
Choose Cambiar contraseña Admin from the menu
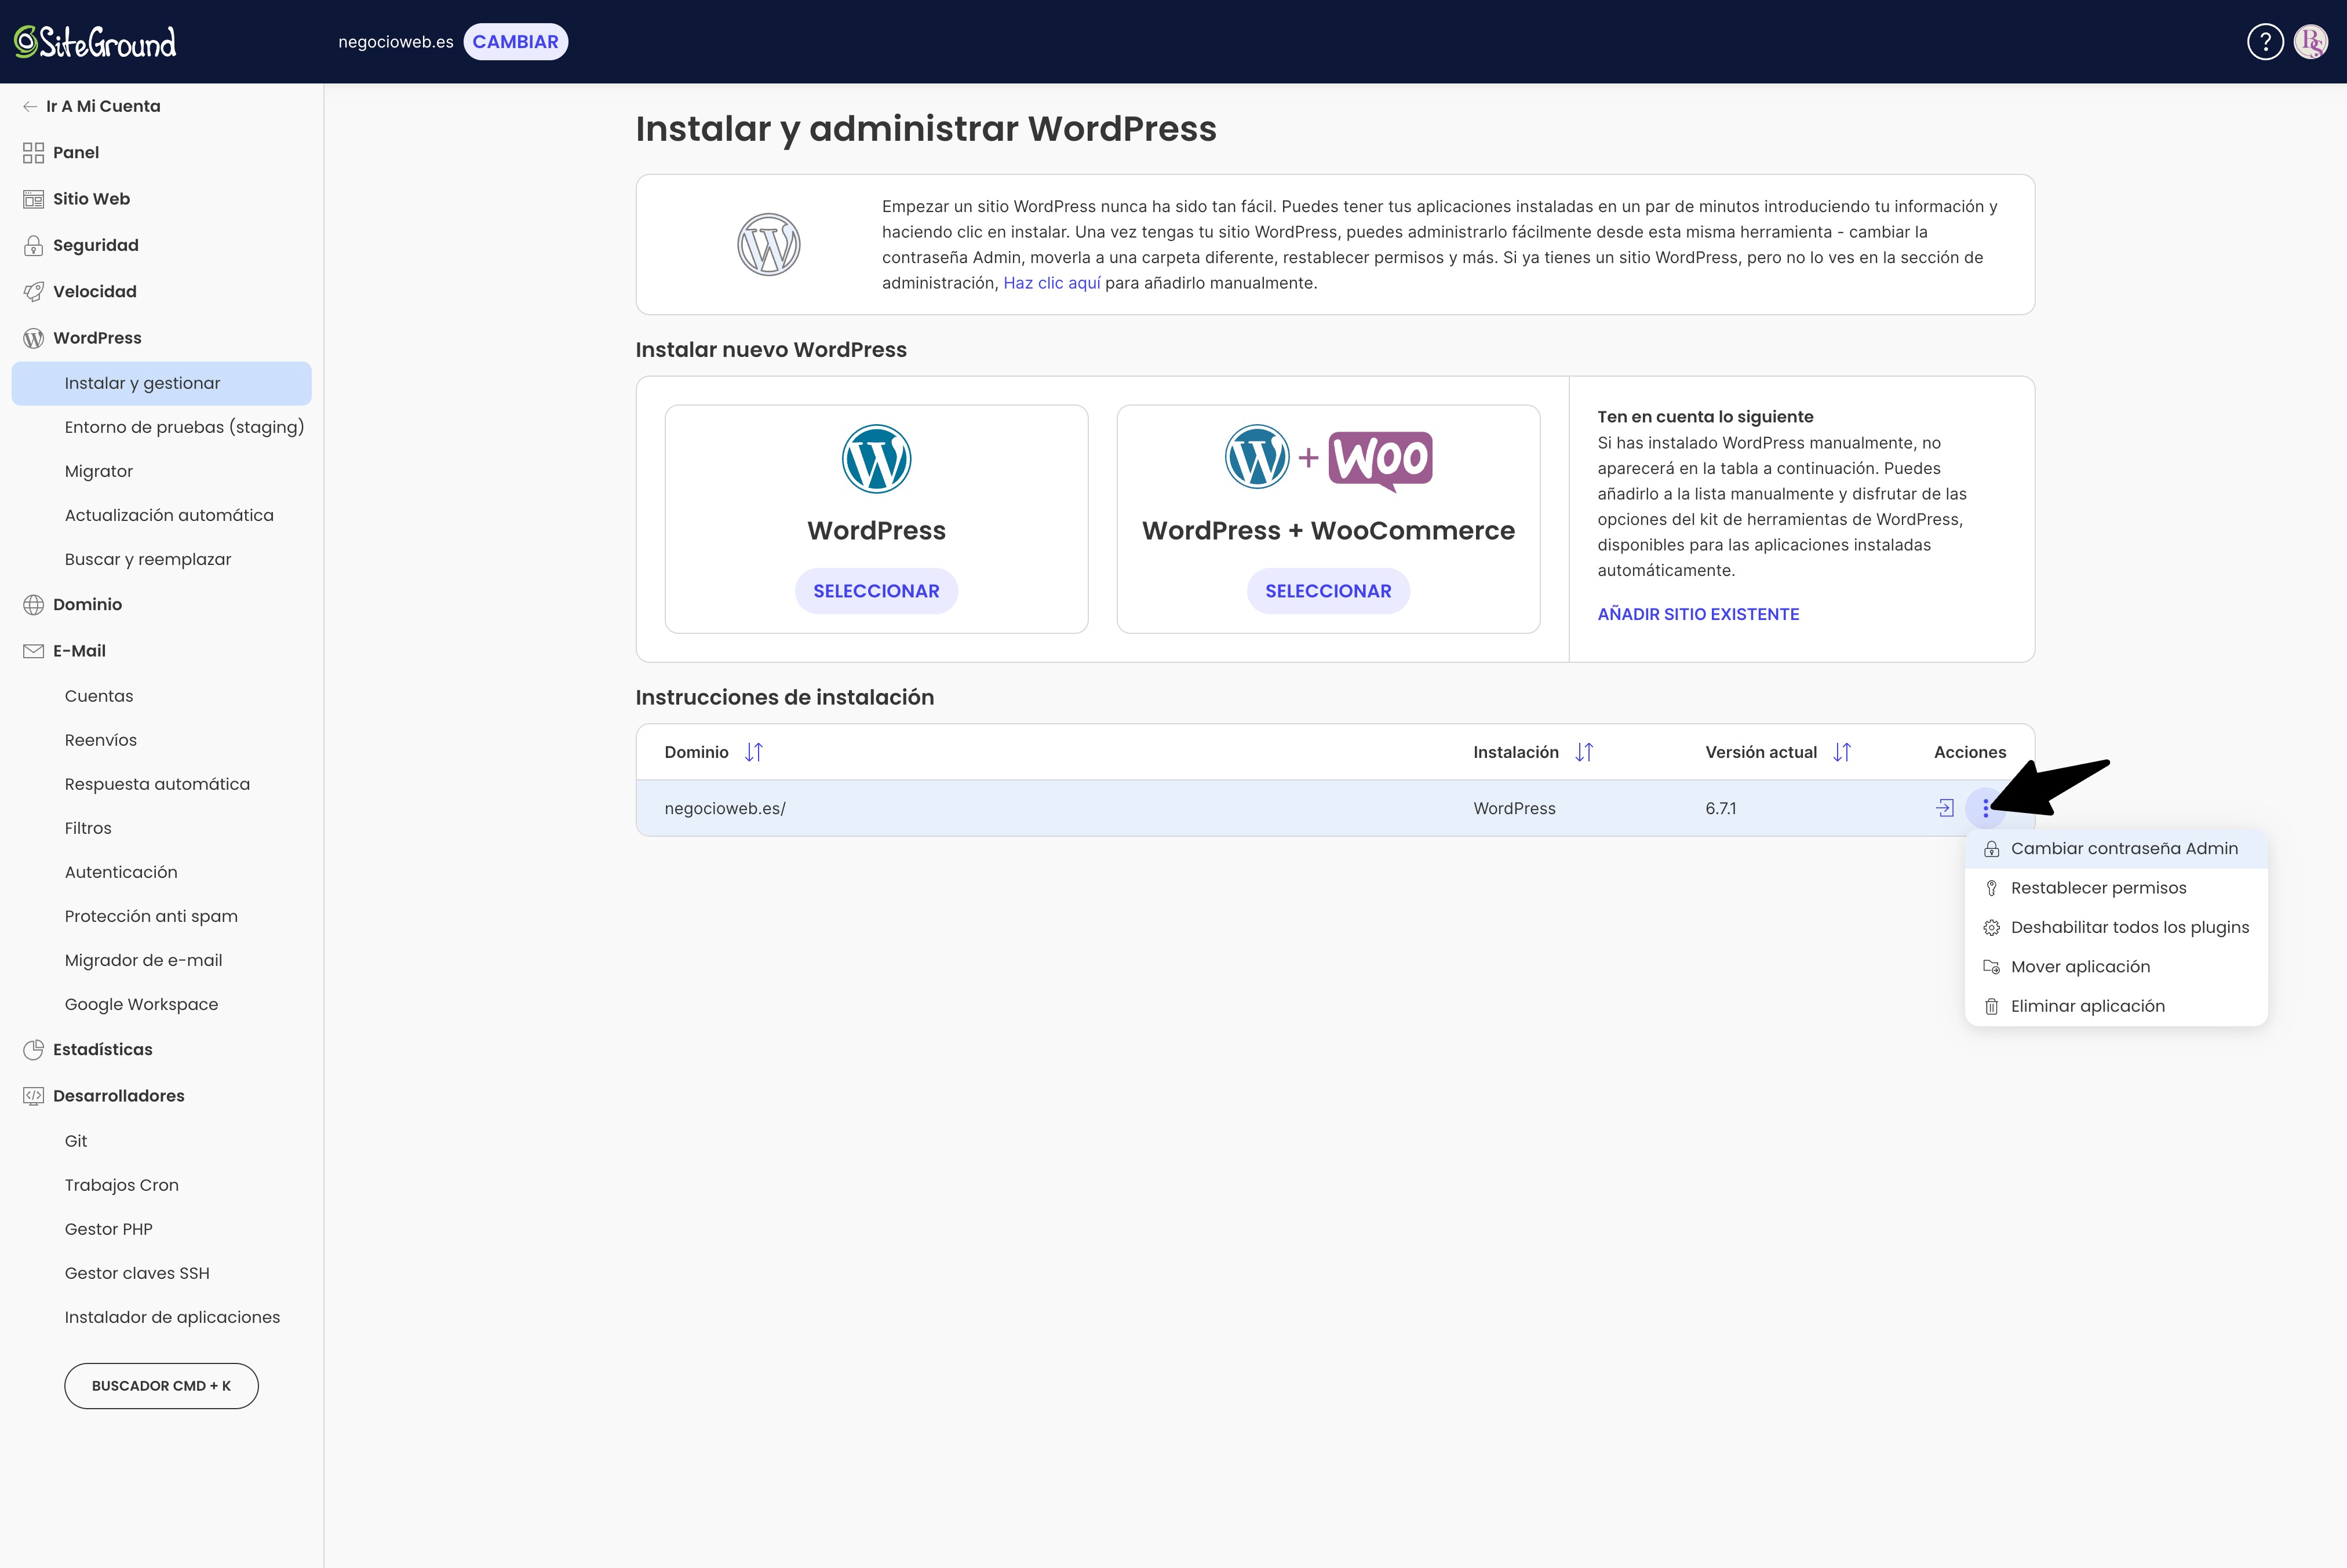pyautogui.click(x=2116, y=849)
